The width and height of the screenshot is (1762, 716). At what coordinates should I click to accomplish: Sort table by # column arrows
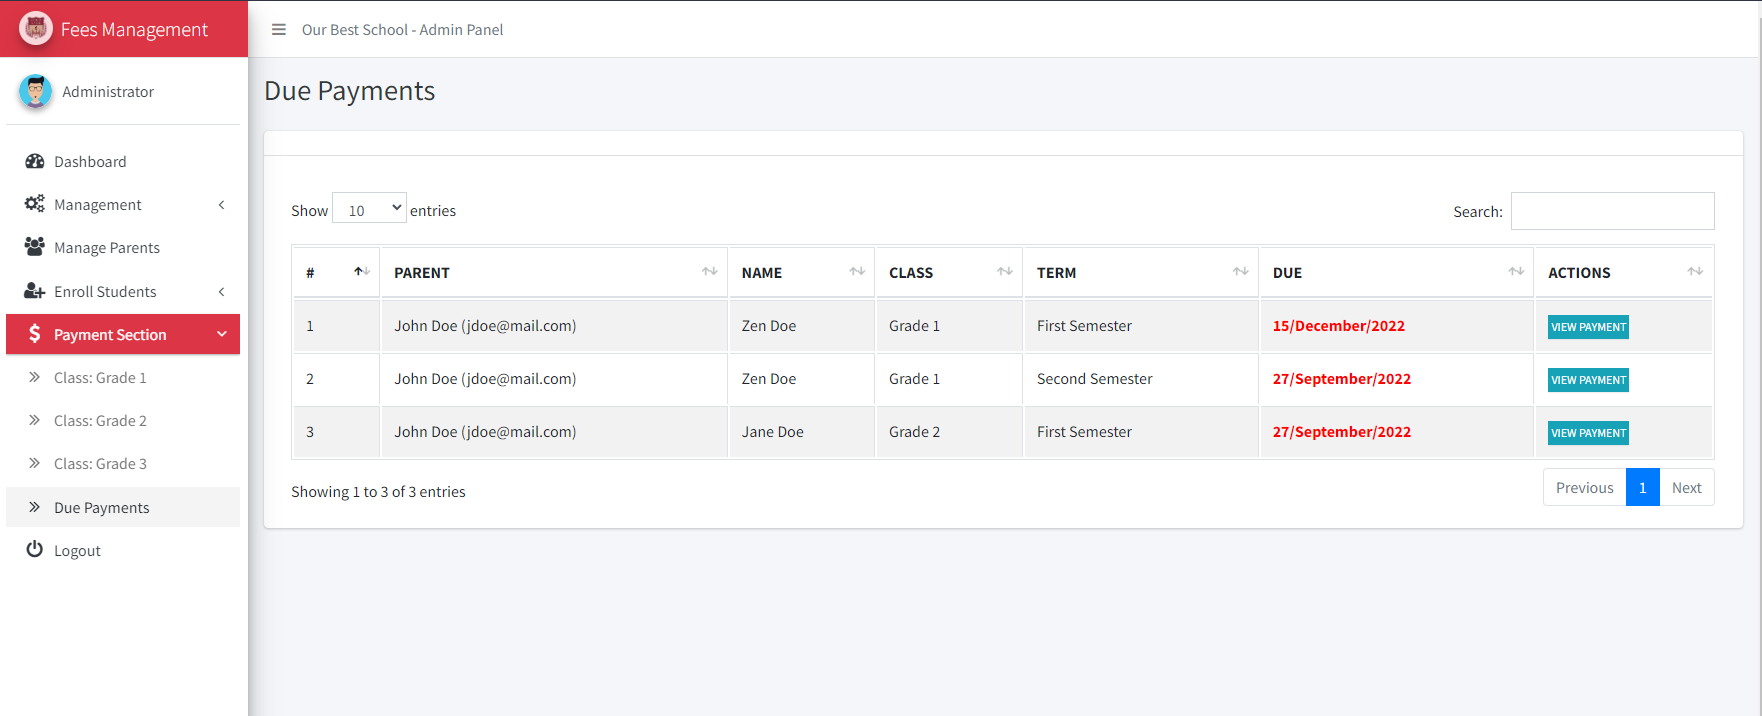(x=362, y=271)
